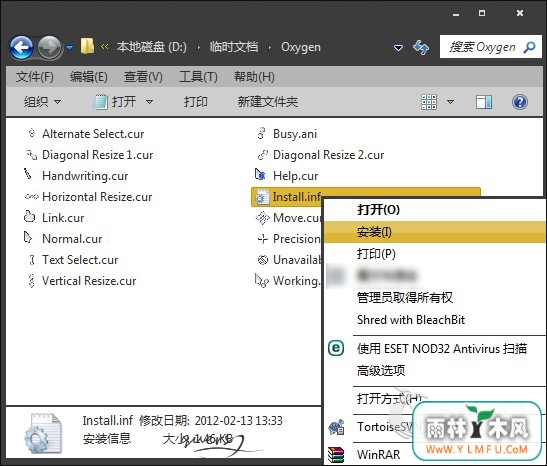Open Explorer help question mark icon
The width and height of the screenshot is (547, 466).
pyautogui.click(x=519, y=102)
